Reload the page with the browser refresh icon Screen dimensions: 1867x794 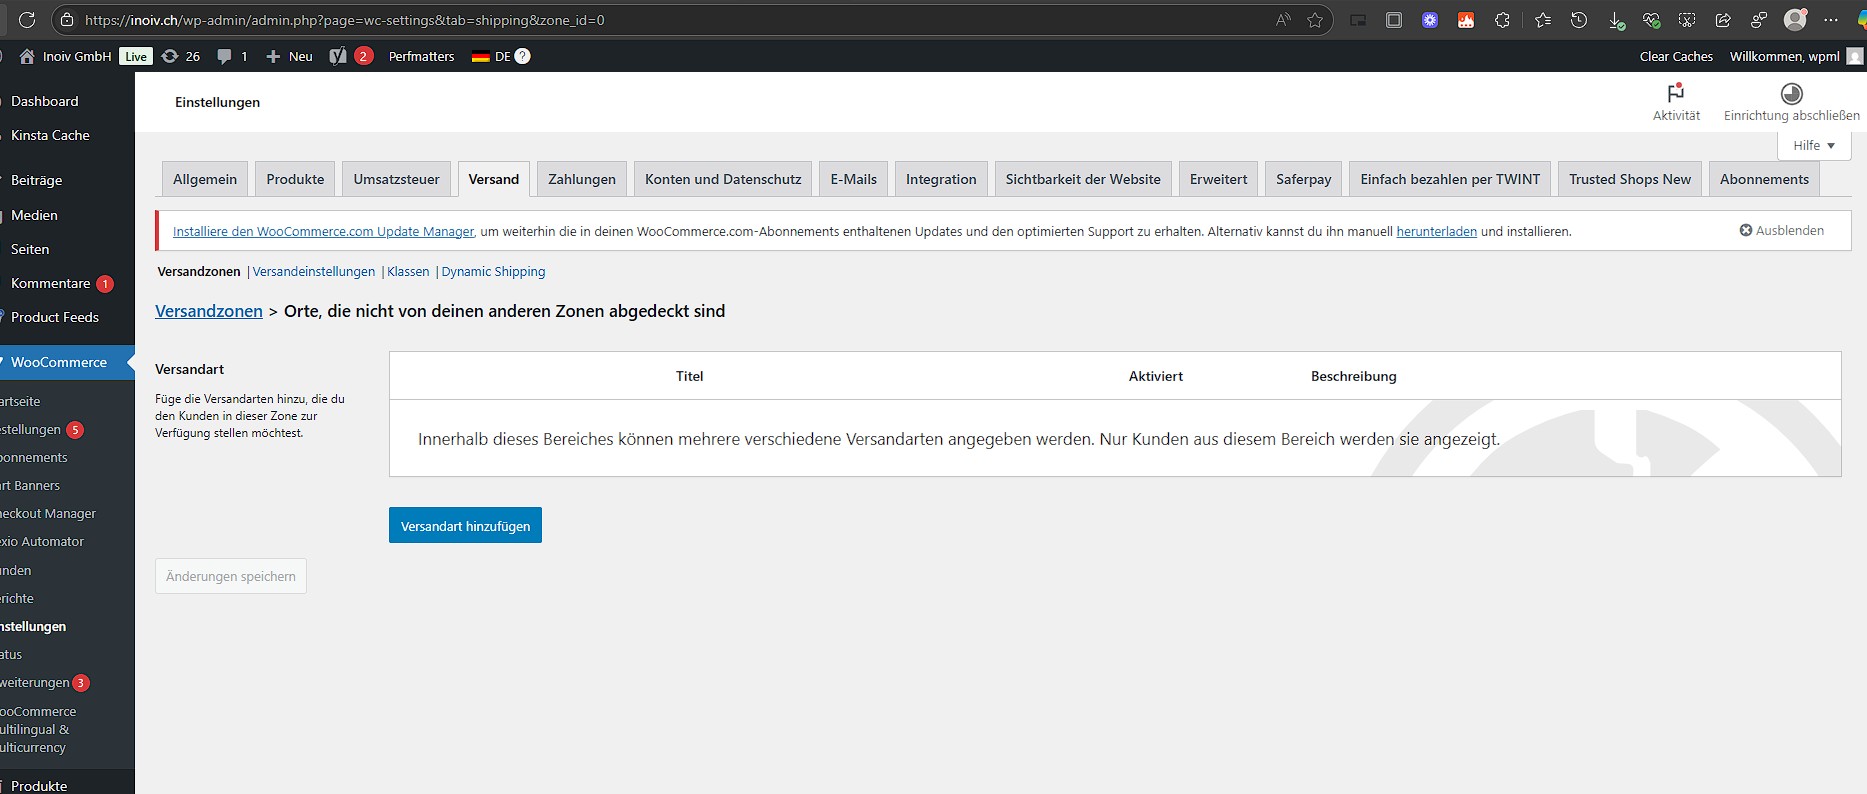(27, 20)
